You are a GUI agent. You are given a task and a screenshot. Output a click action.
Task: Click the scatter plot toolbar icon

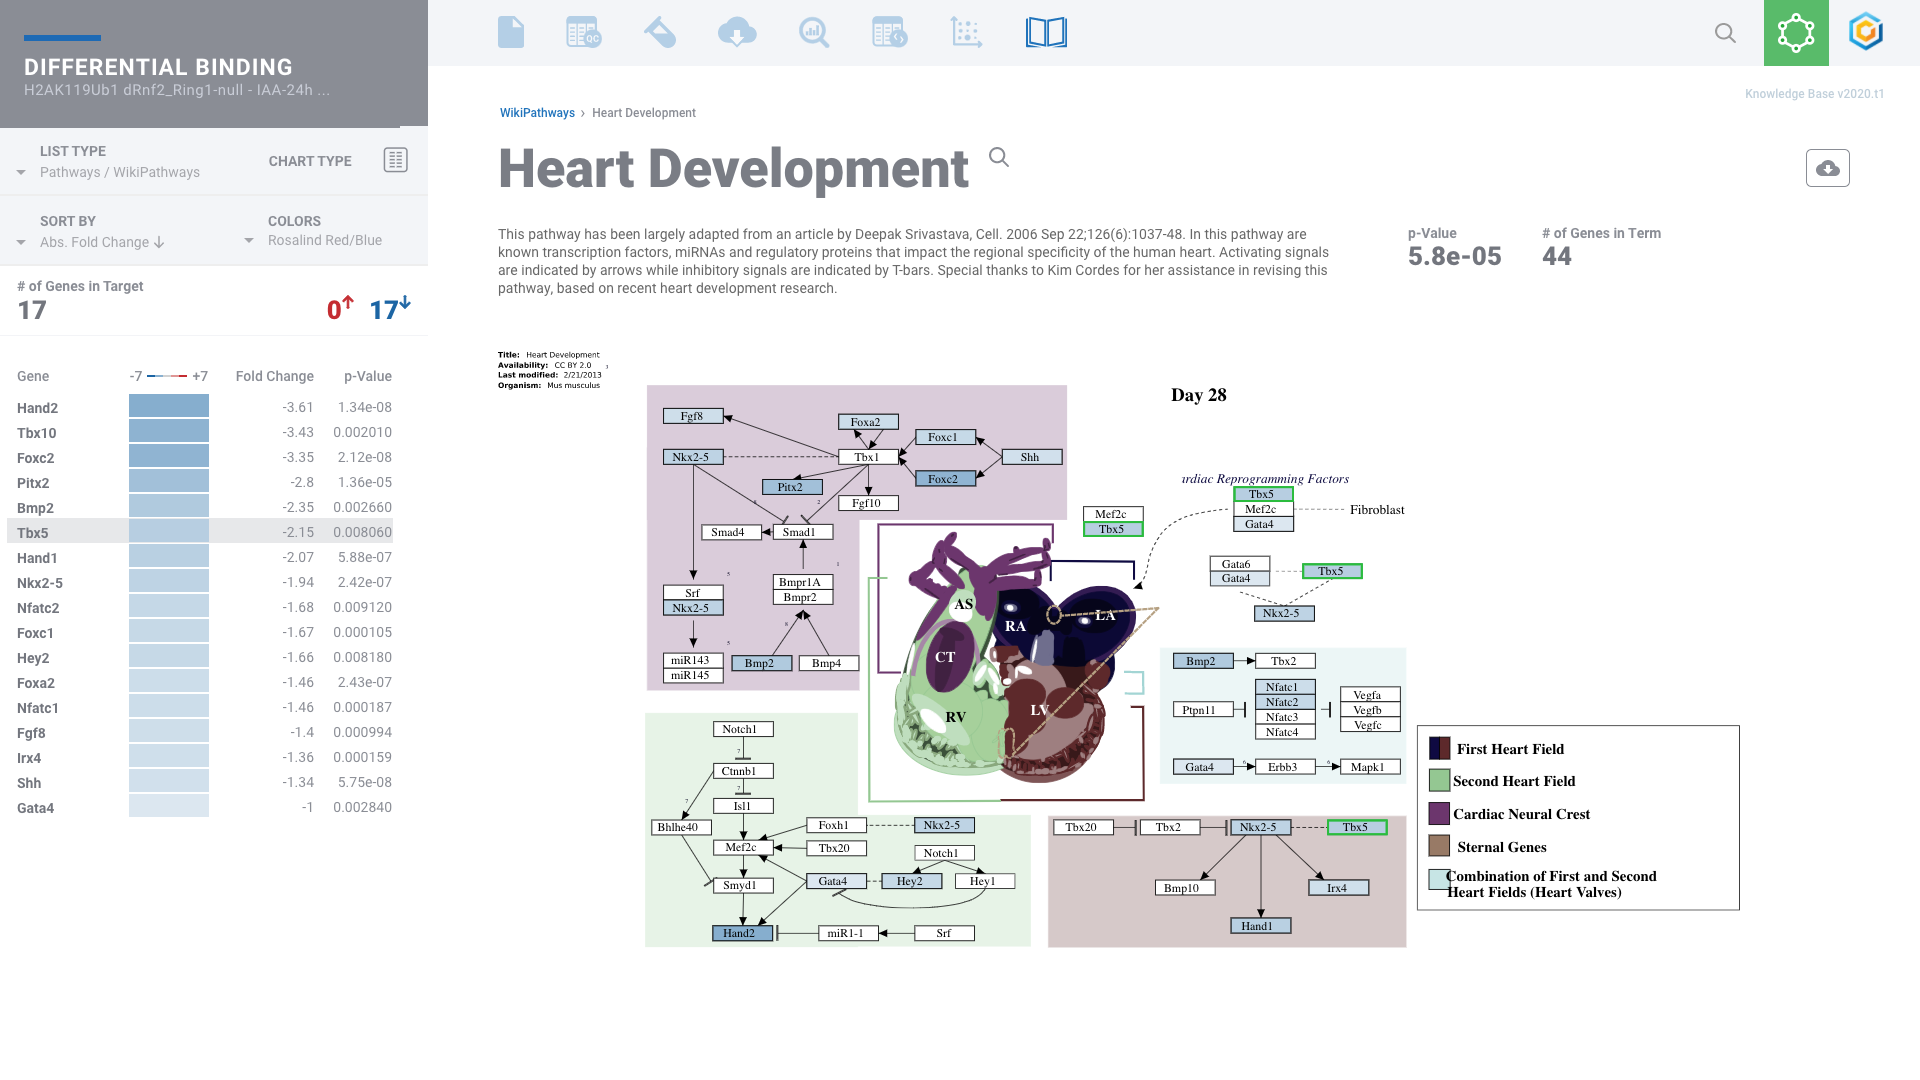pos(966,32)
